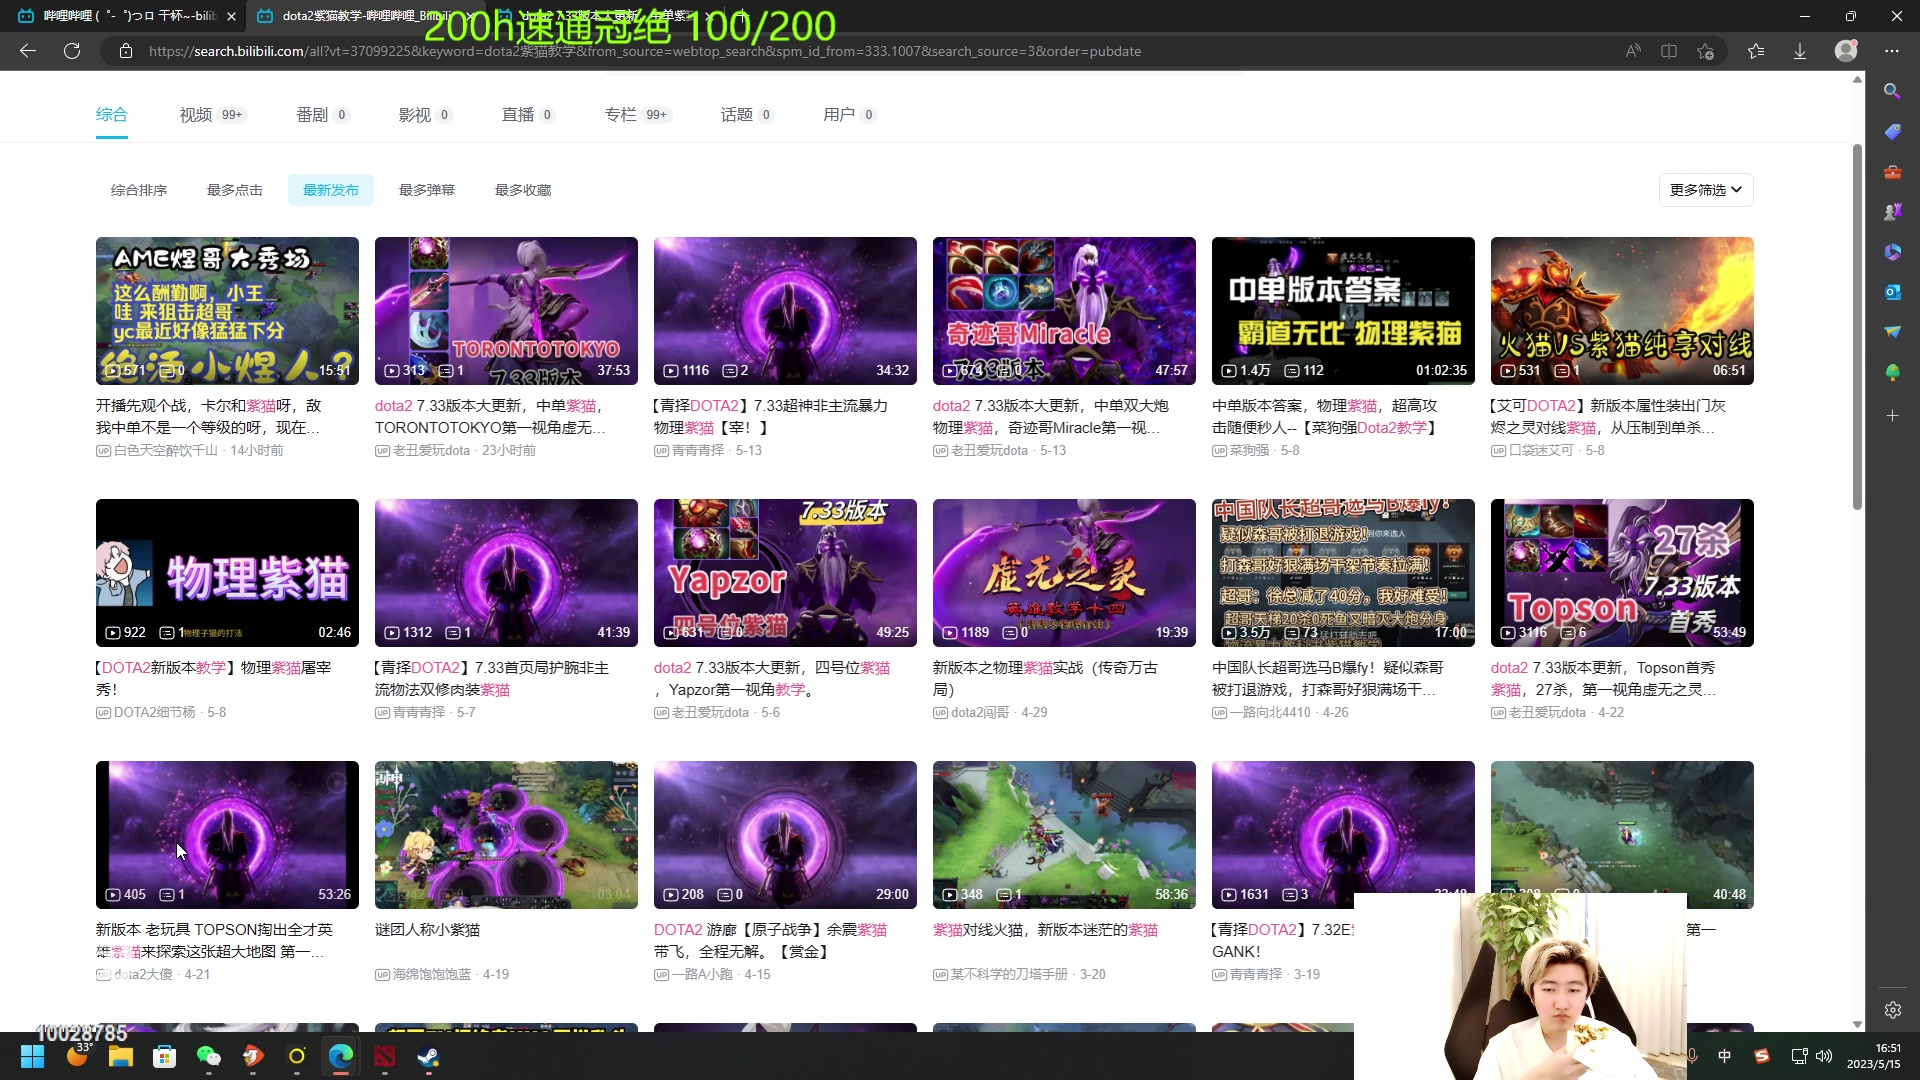Image resolution: width=1920 pixels, height=1080 pixels.
Task: Click the volume icon in the system tray
Action: (1824, 1056)
